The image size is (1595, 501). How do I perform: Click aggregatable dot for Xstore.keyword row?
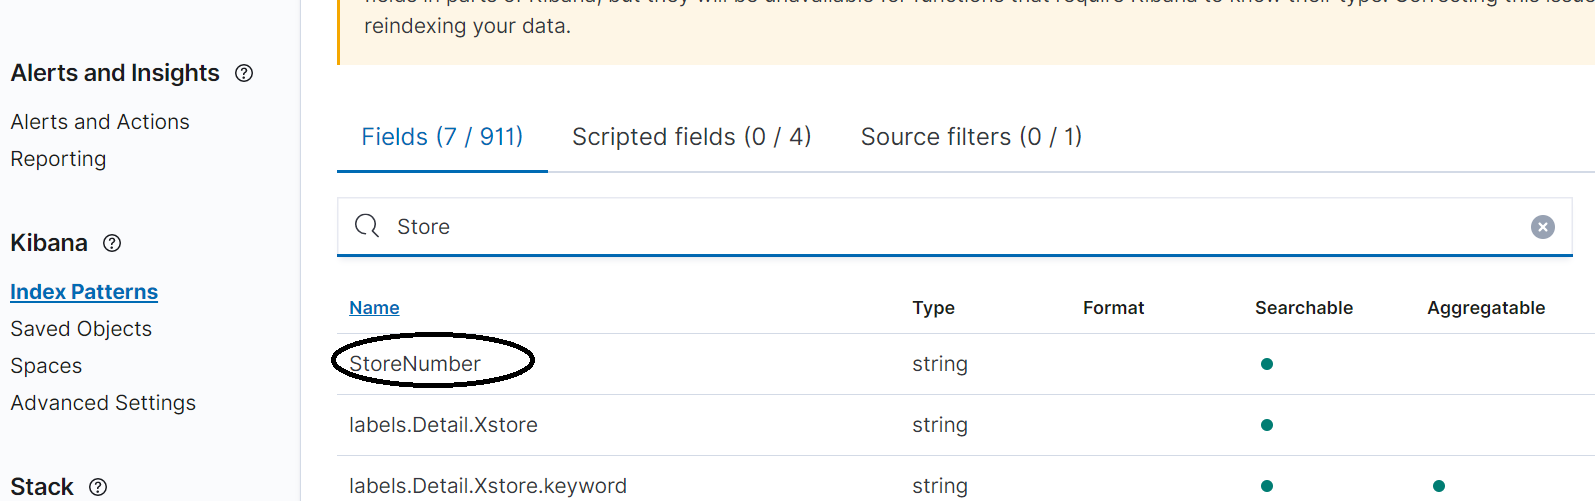1438,486
